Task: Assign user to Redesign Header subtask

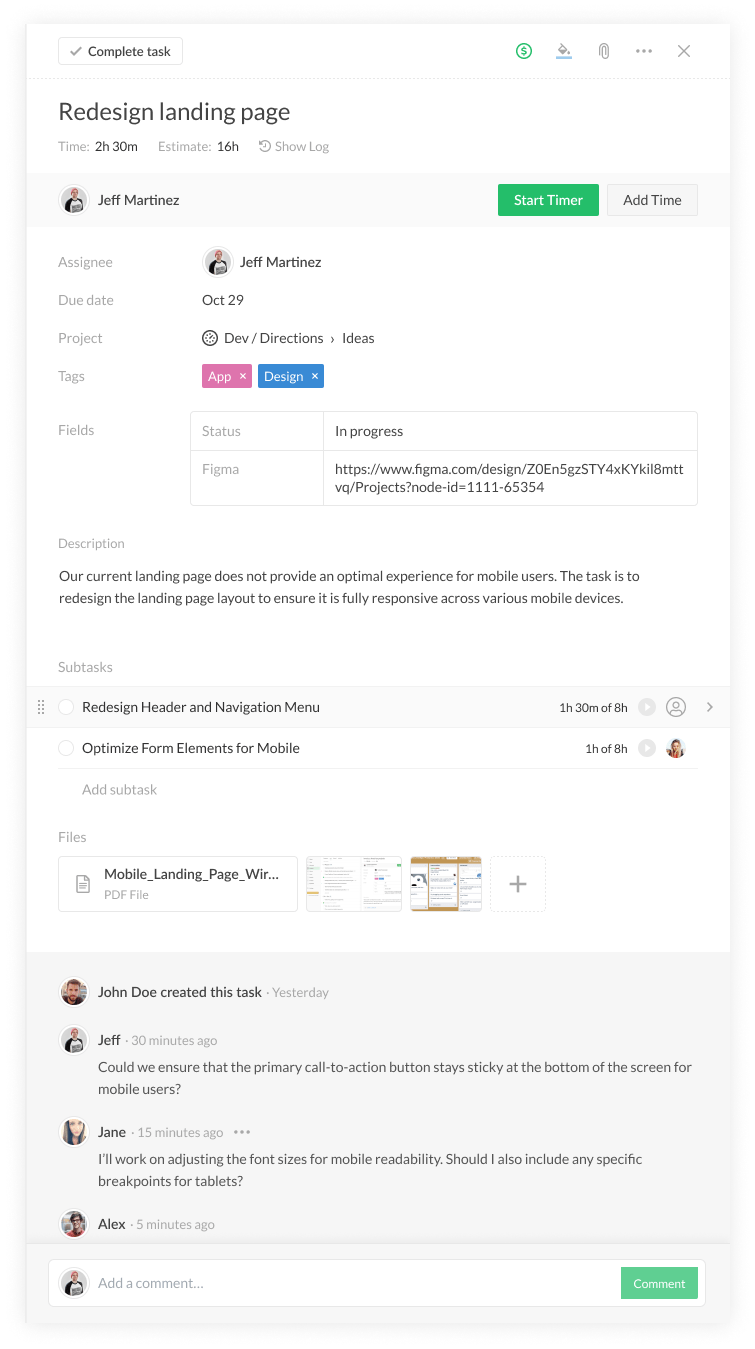Action: tap(676, 707)
